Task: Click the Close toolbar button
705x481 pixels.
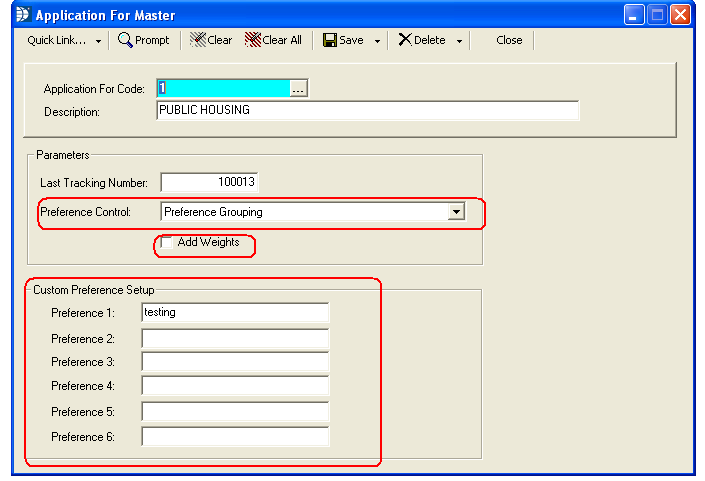Action: point(509,40)
